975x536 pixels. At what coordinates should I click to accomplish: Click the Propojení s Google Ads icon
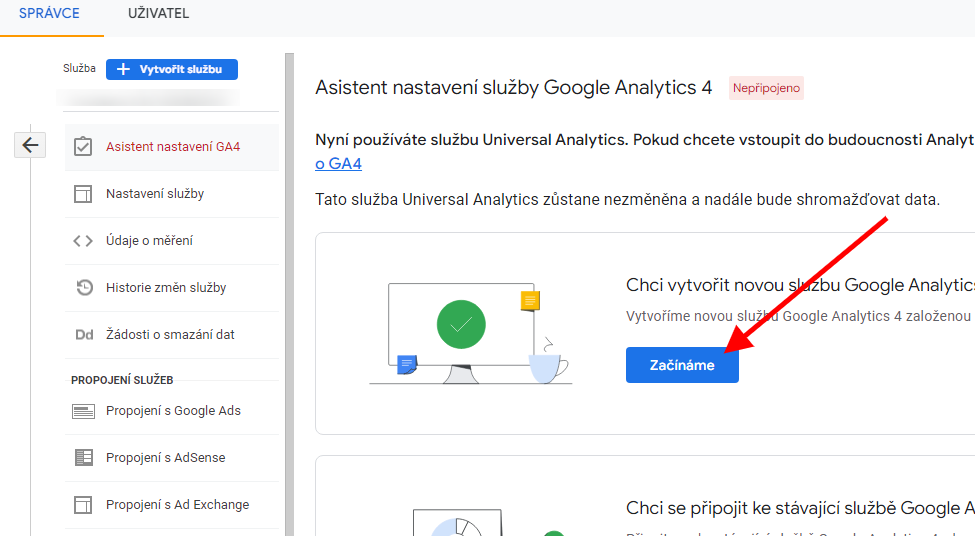pyautogui.click(x=84, y=411)
